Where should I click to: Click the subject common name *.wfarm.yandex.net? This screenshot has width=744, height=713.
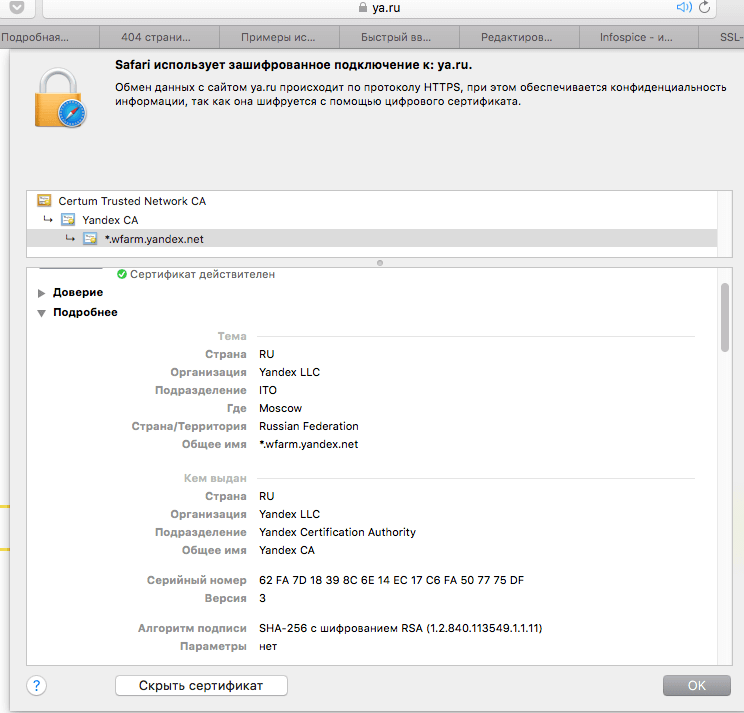coord(308,444)
